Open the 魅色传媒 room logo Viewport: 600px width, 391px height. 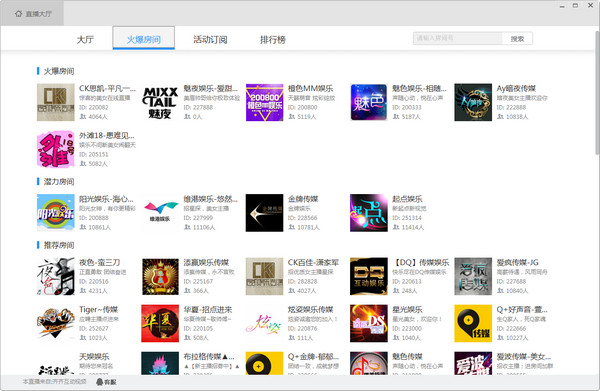[369, 363]
